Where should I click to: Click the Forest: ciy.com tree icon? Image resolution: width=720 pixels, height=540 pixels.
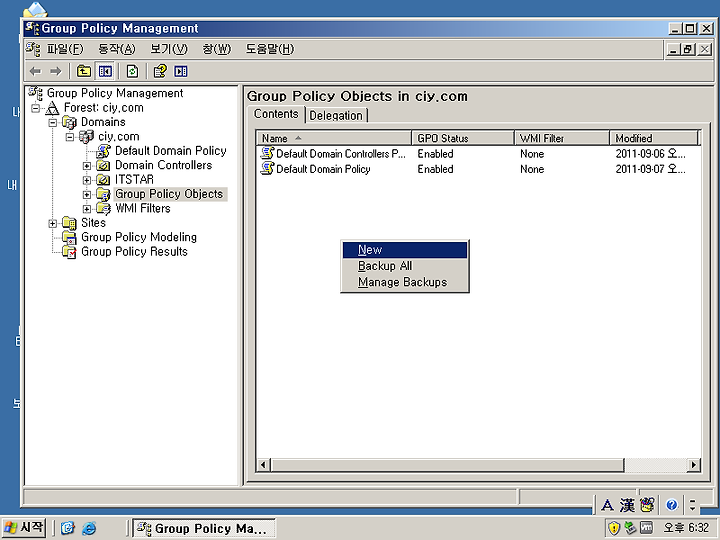click(x=52, y=108)
